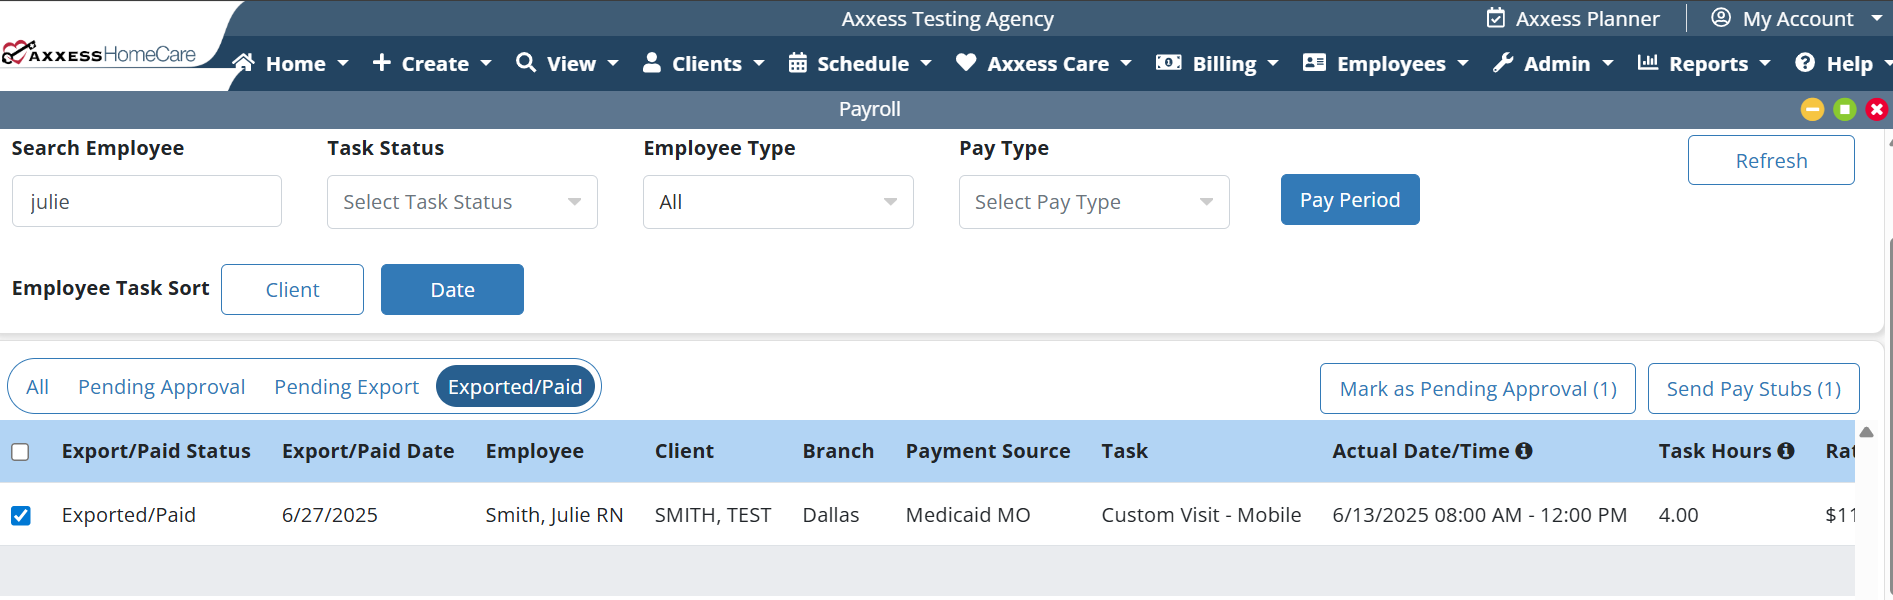The height and width of the screenshot is (600, 1893).
Task: Sort employee tasks by Client
Action: point(292,290)
